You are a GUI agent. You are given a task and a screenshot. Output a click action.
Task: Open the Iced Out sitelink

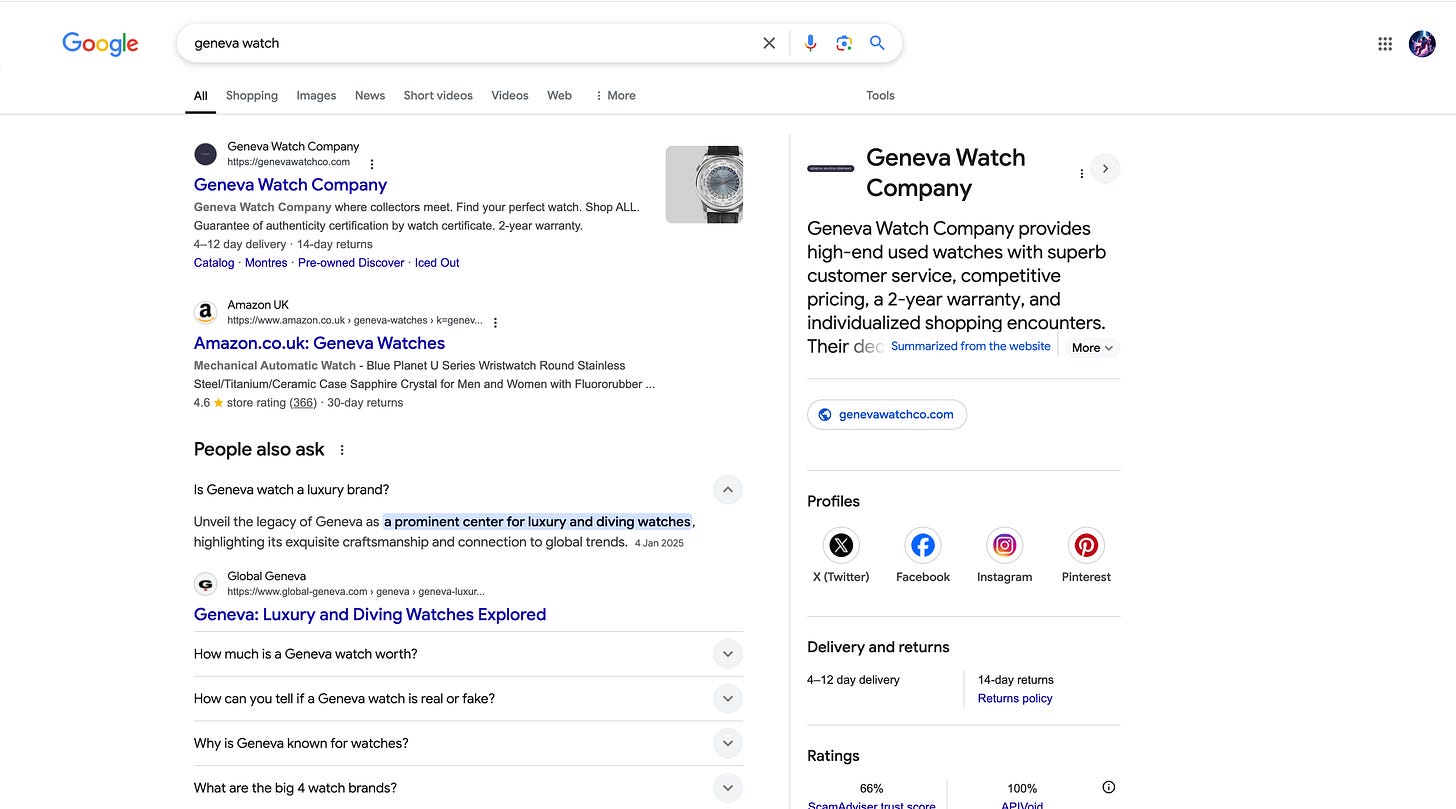point(437,263)
